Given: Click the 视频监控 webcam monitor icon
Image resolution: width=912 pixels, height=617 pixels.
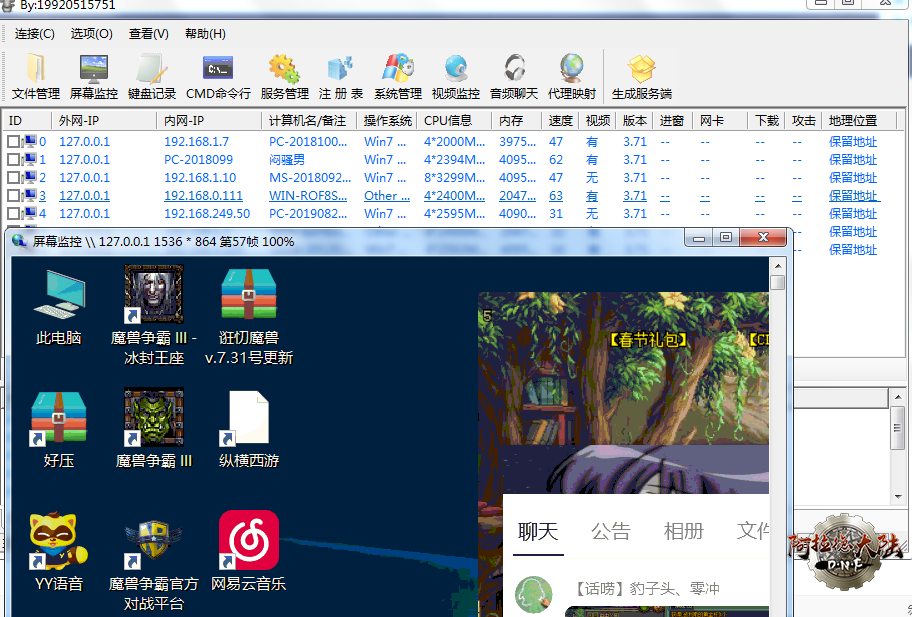Looking at the screenshot, I should tap(456, 77).
